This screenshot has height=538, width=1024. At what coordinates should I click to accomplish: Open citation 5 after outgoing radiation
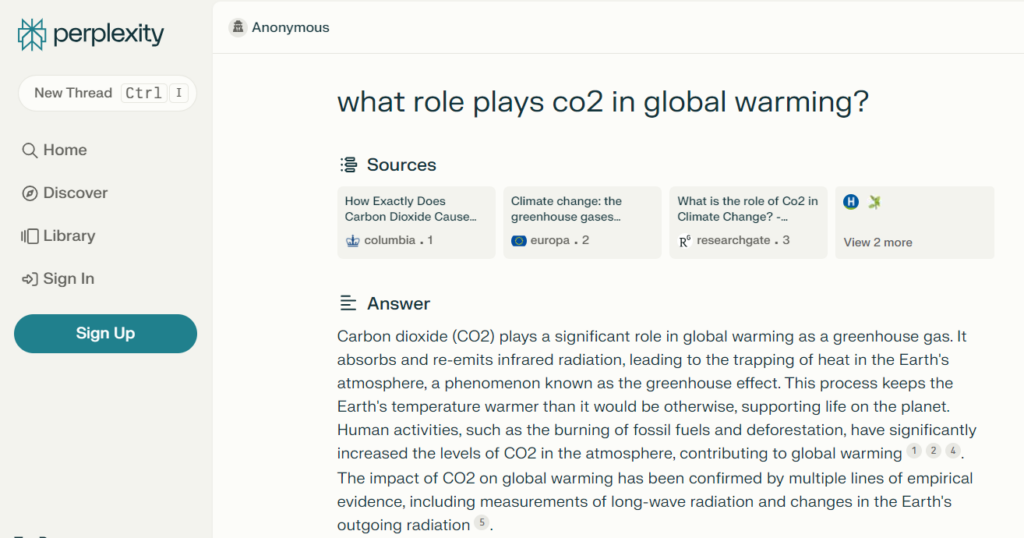[x=481, y=522]
